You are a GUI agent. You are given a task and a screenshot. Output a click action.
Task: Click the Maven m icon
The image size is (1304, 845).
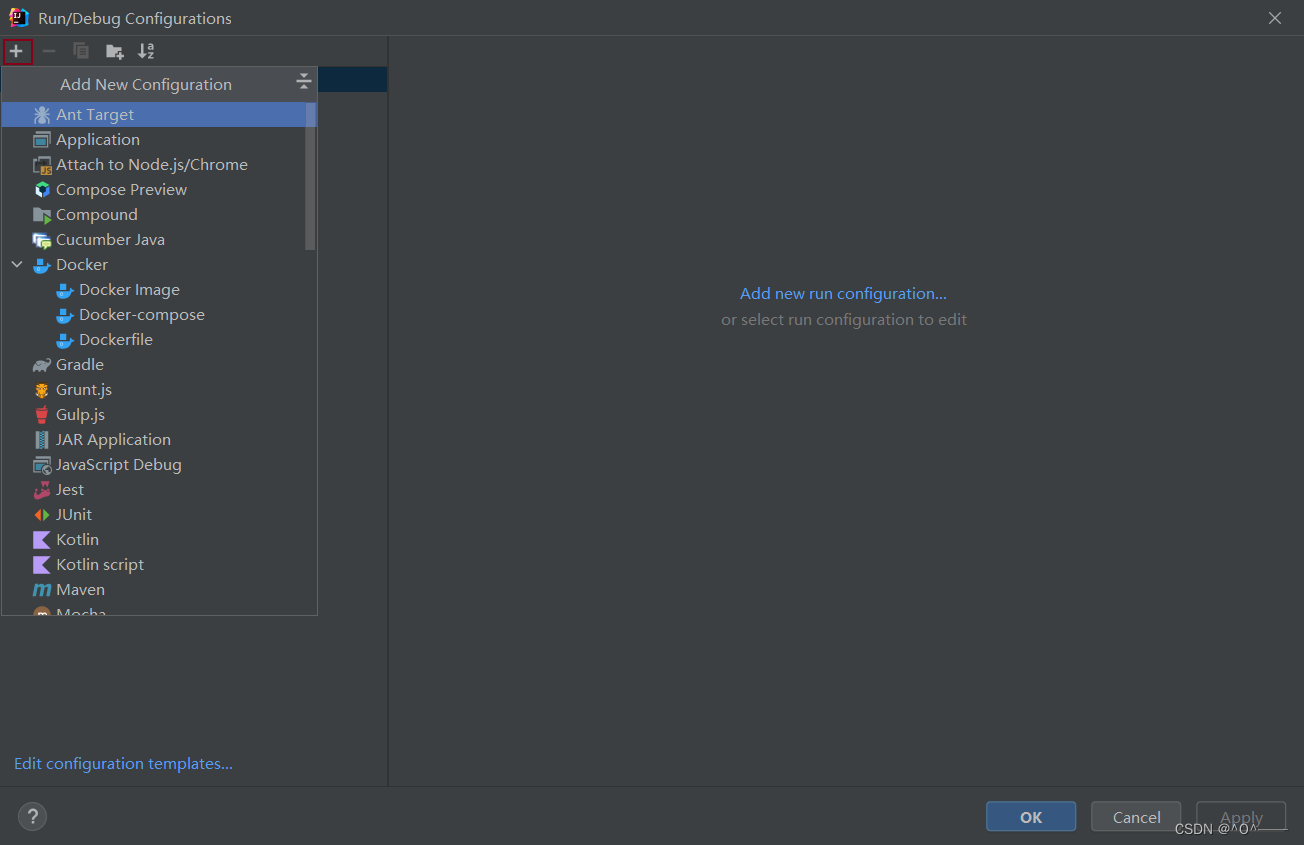42,590
